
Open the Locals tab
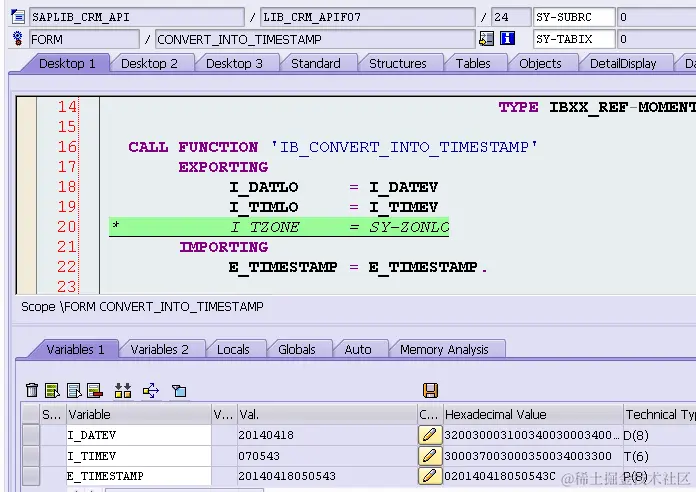[233, 349]
